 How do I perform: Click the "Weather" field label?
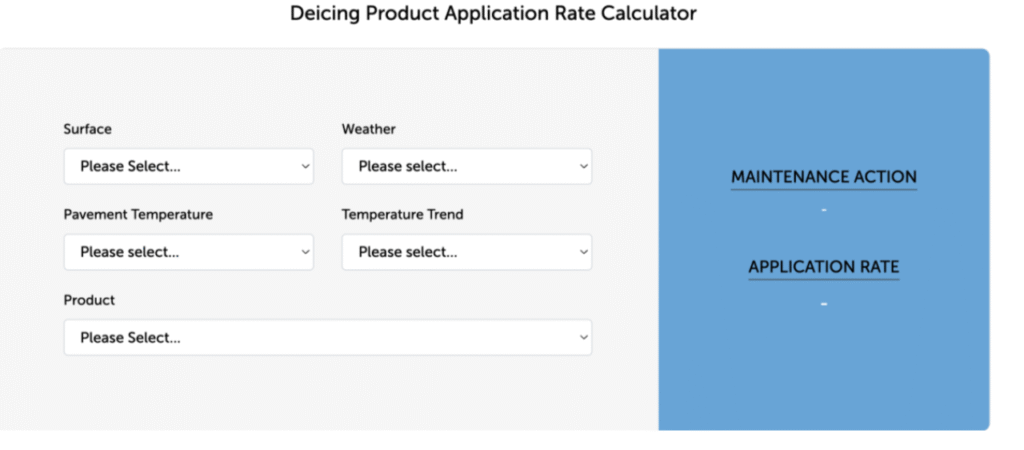pos(369,129)
